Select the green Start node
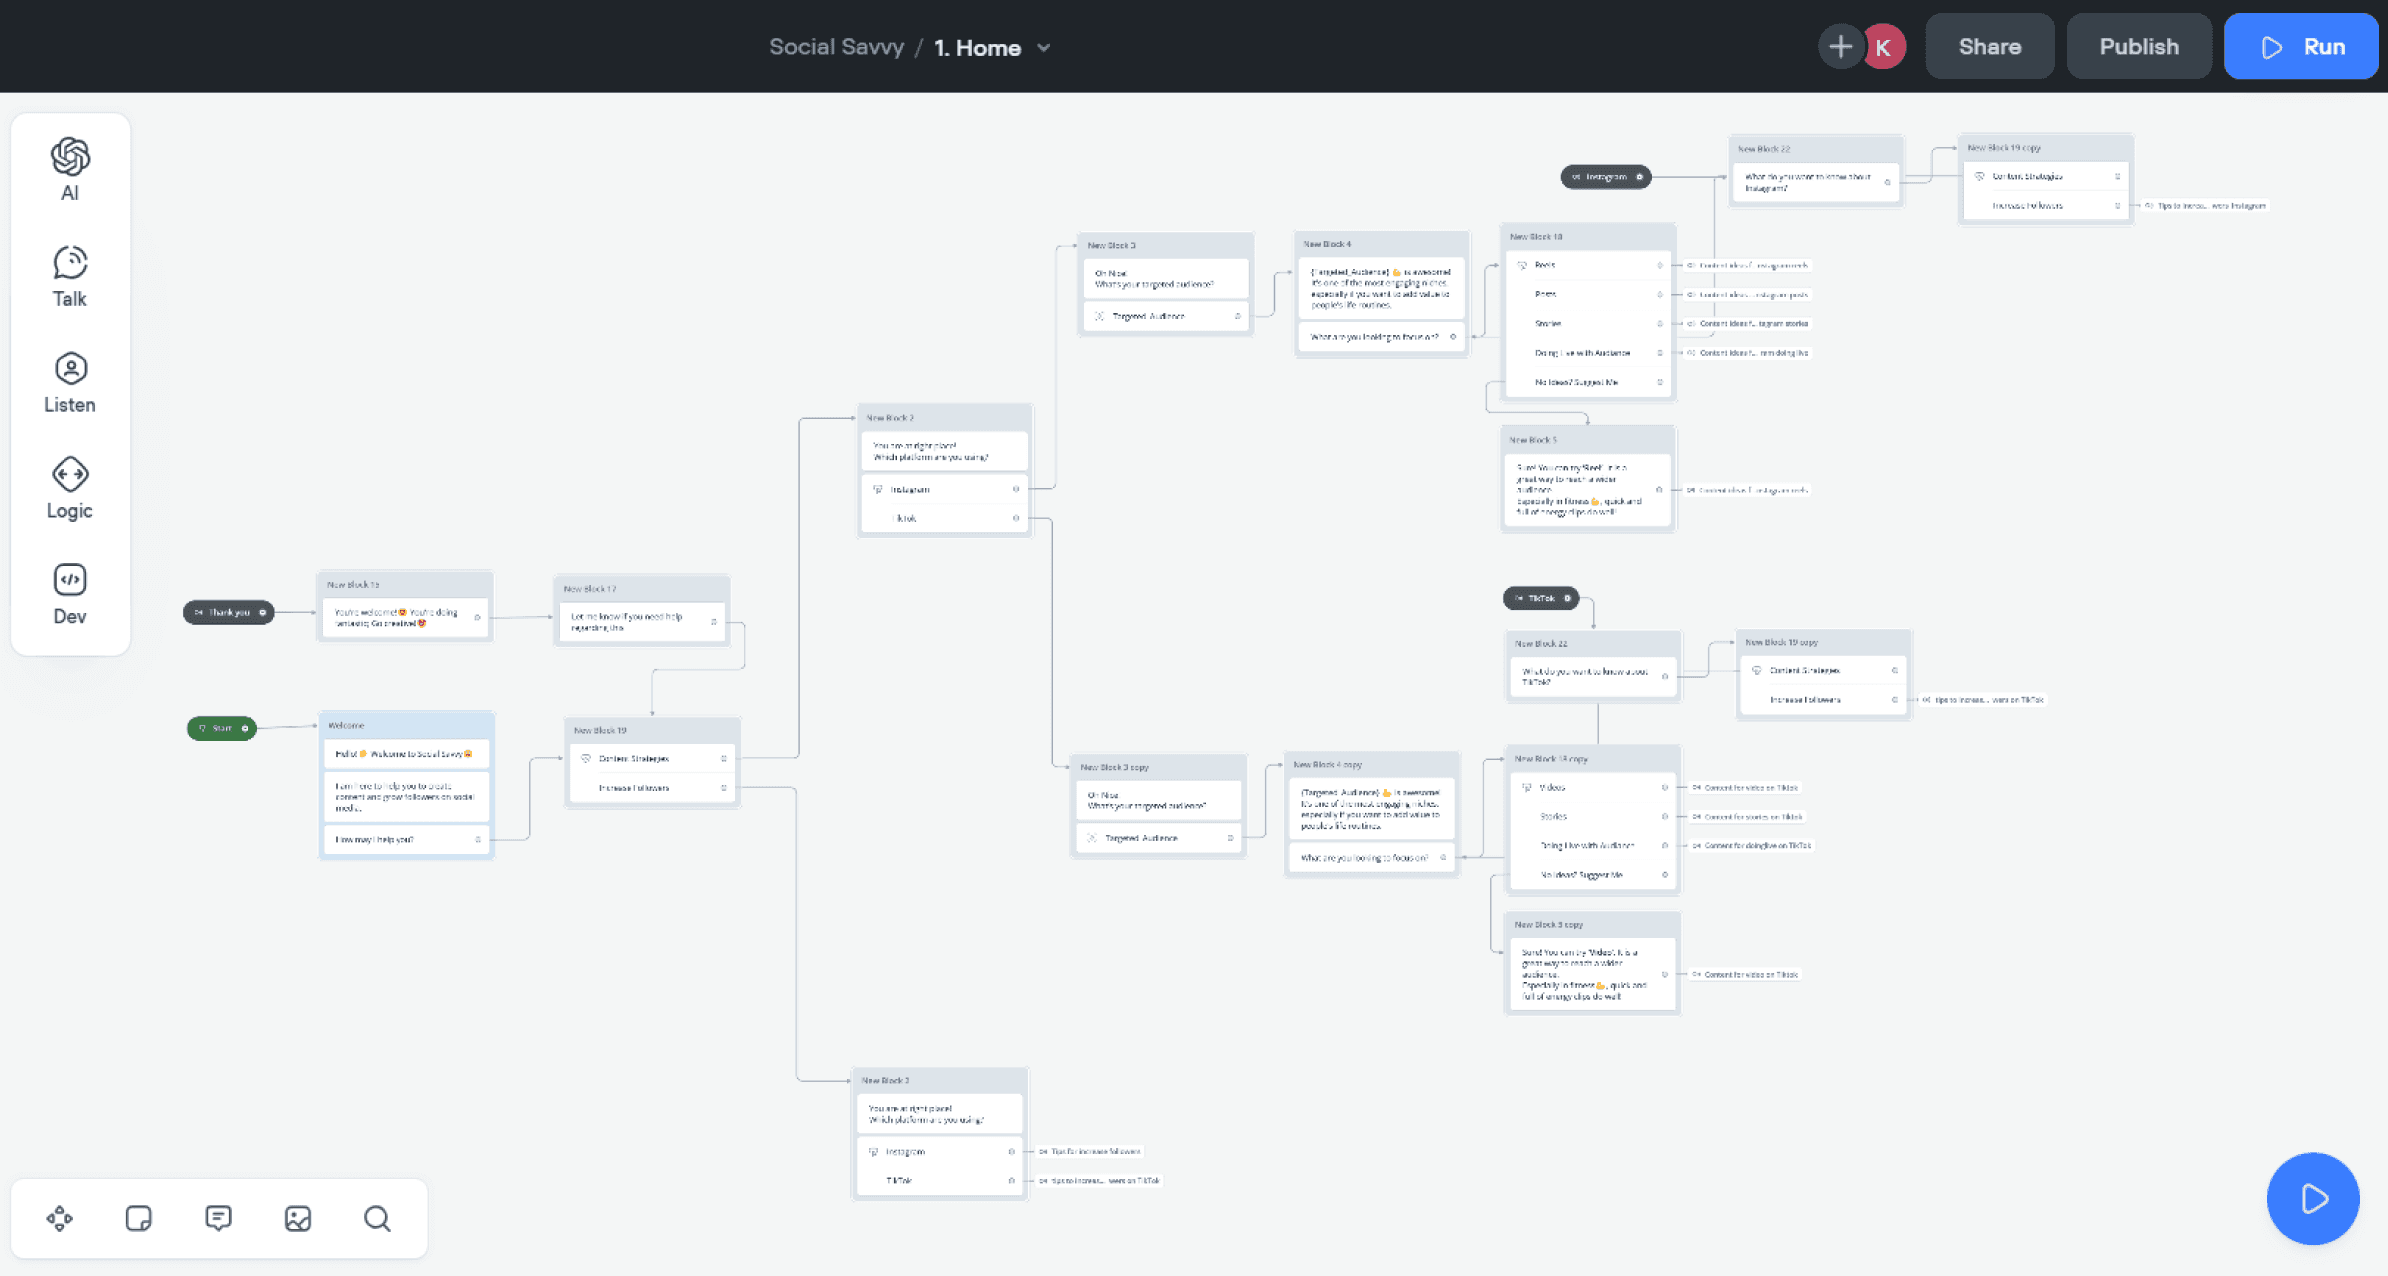 click(x=221, y=728)
